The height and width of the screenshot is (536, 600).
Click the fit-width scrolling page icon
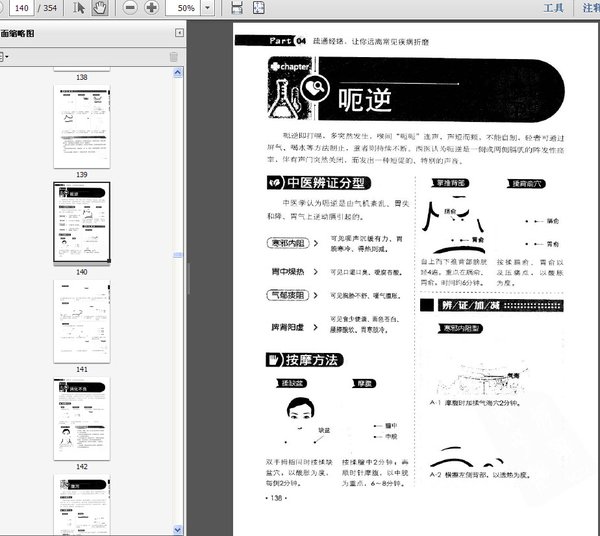[x=237, y=8]
